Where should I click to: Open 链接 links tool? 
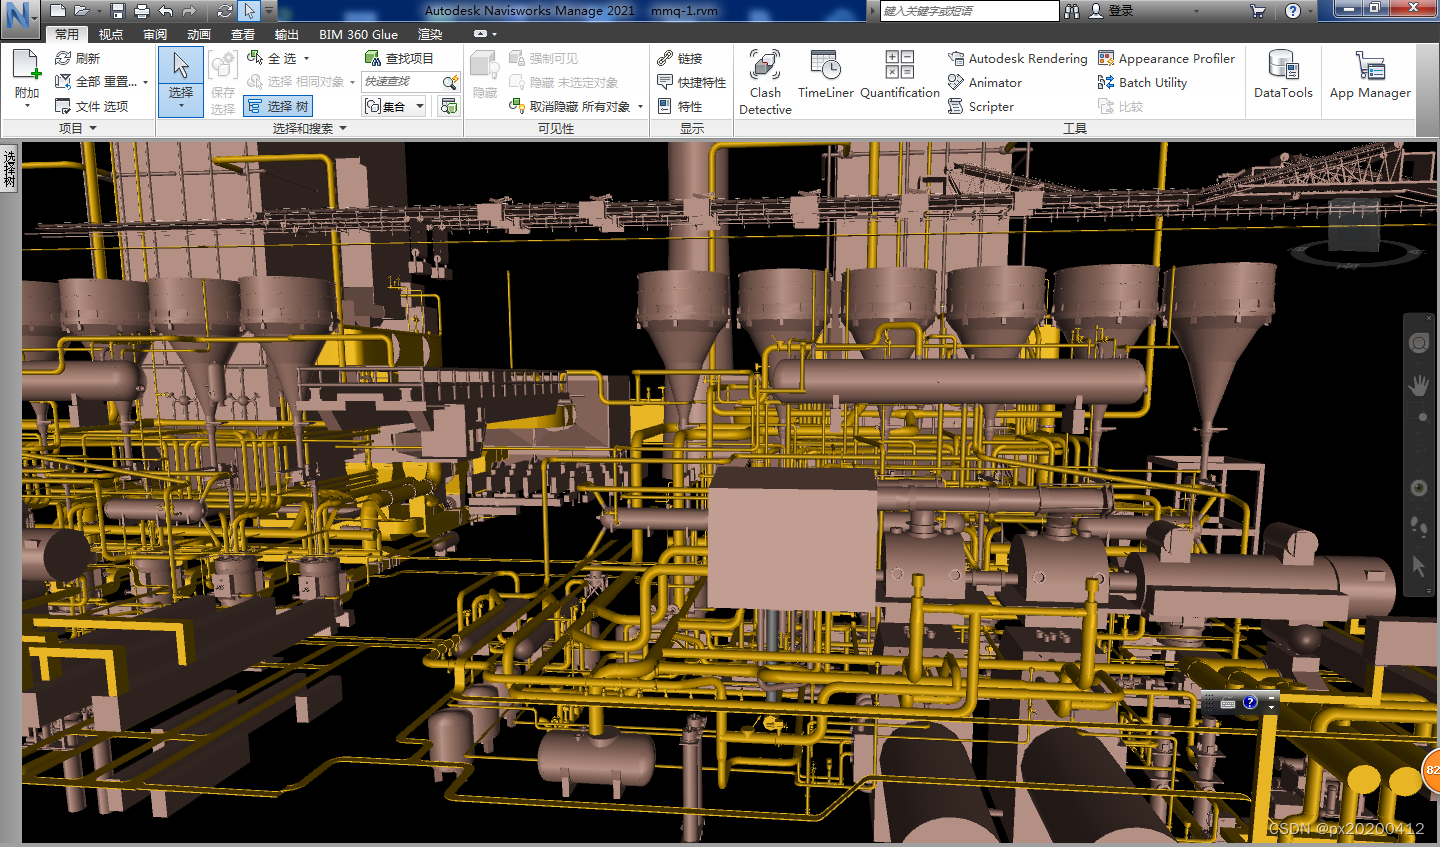pos(680,58)
